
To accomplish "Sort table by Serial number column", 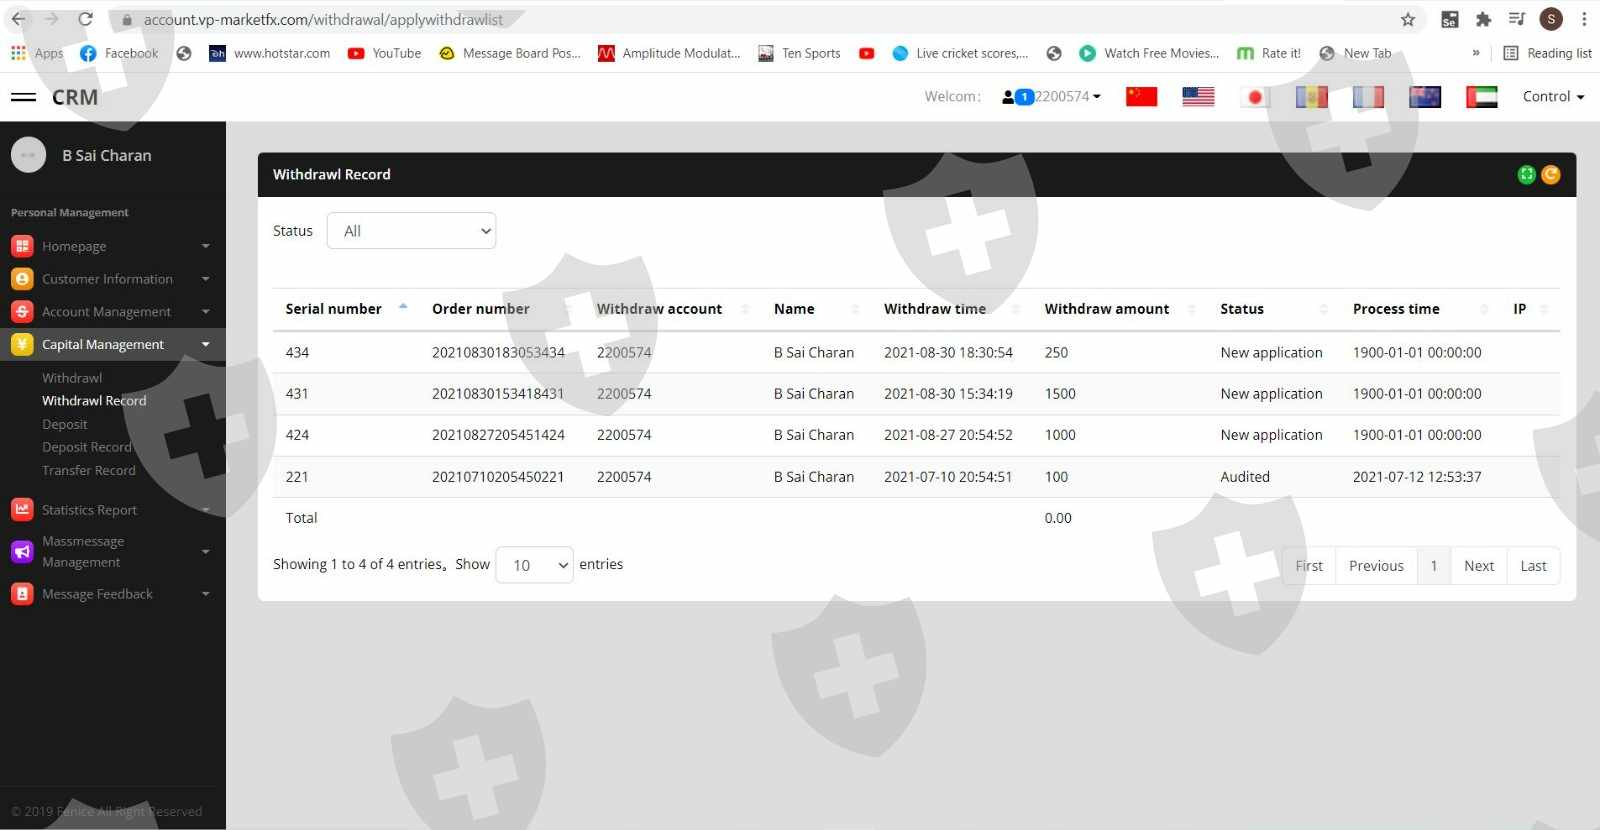I will pyautogui.click(x=334, y=309).
